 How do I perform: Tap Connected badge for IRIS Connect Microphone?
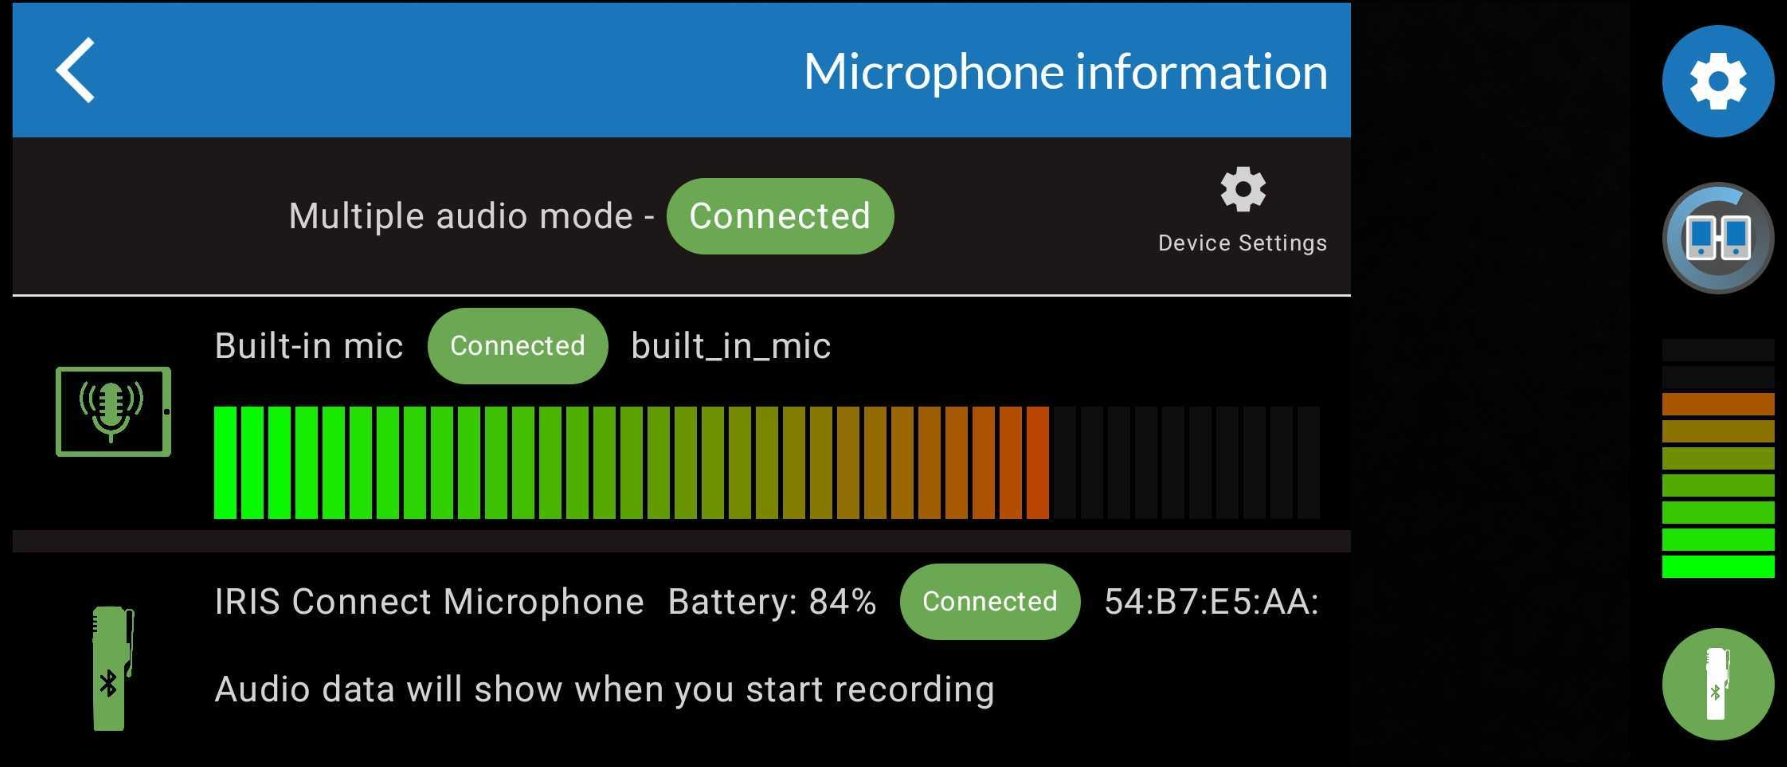coord(989,602)
